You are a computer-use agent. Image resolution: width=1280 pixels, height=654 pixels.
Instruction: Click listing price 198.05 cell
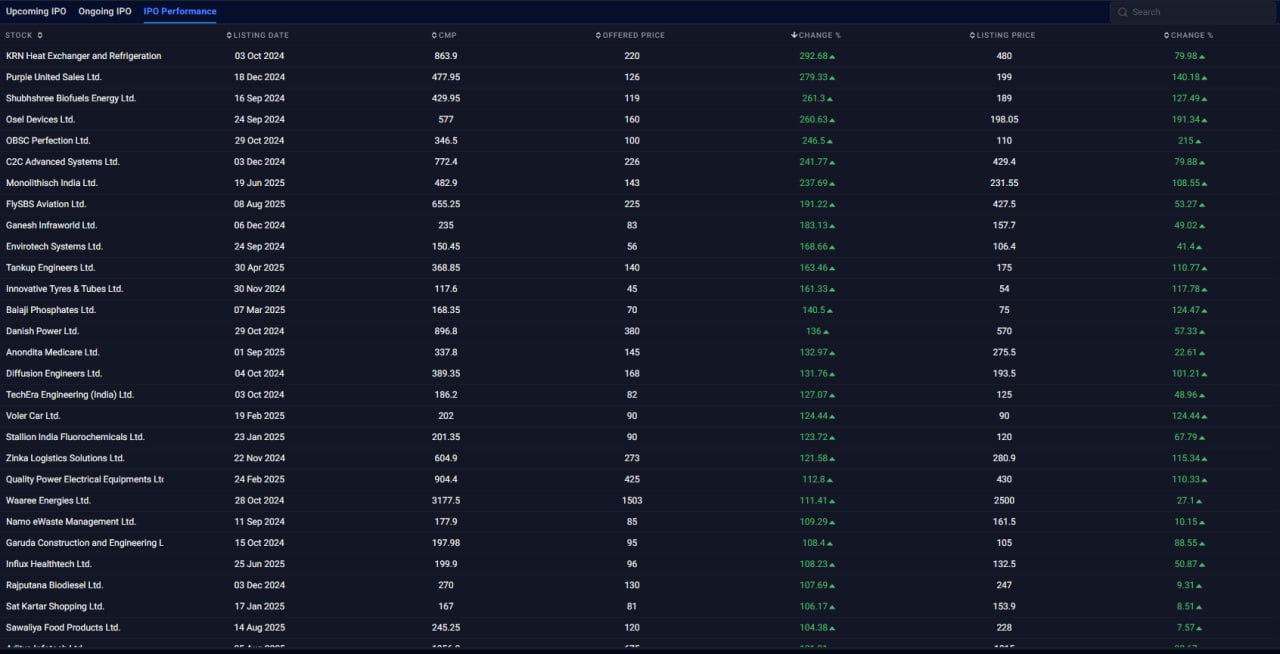click(1004, 119)
